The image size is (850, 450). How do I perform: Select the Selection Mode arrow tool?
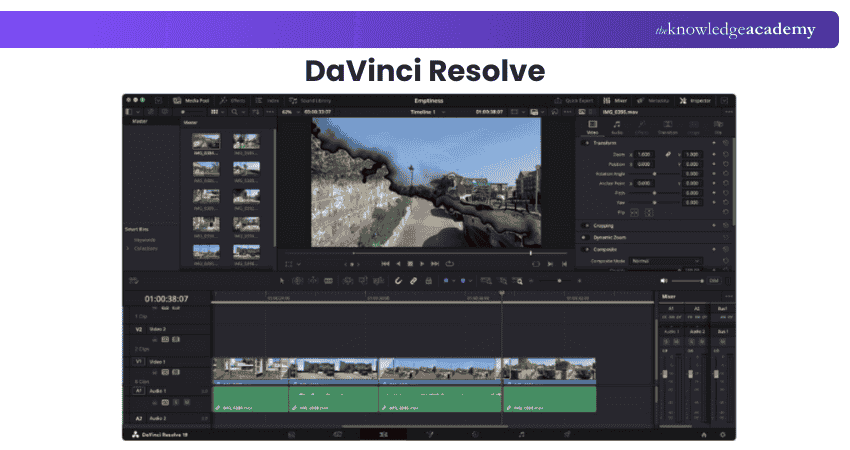[x=282, y=281]
